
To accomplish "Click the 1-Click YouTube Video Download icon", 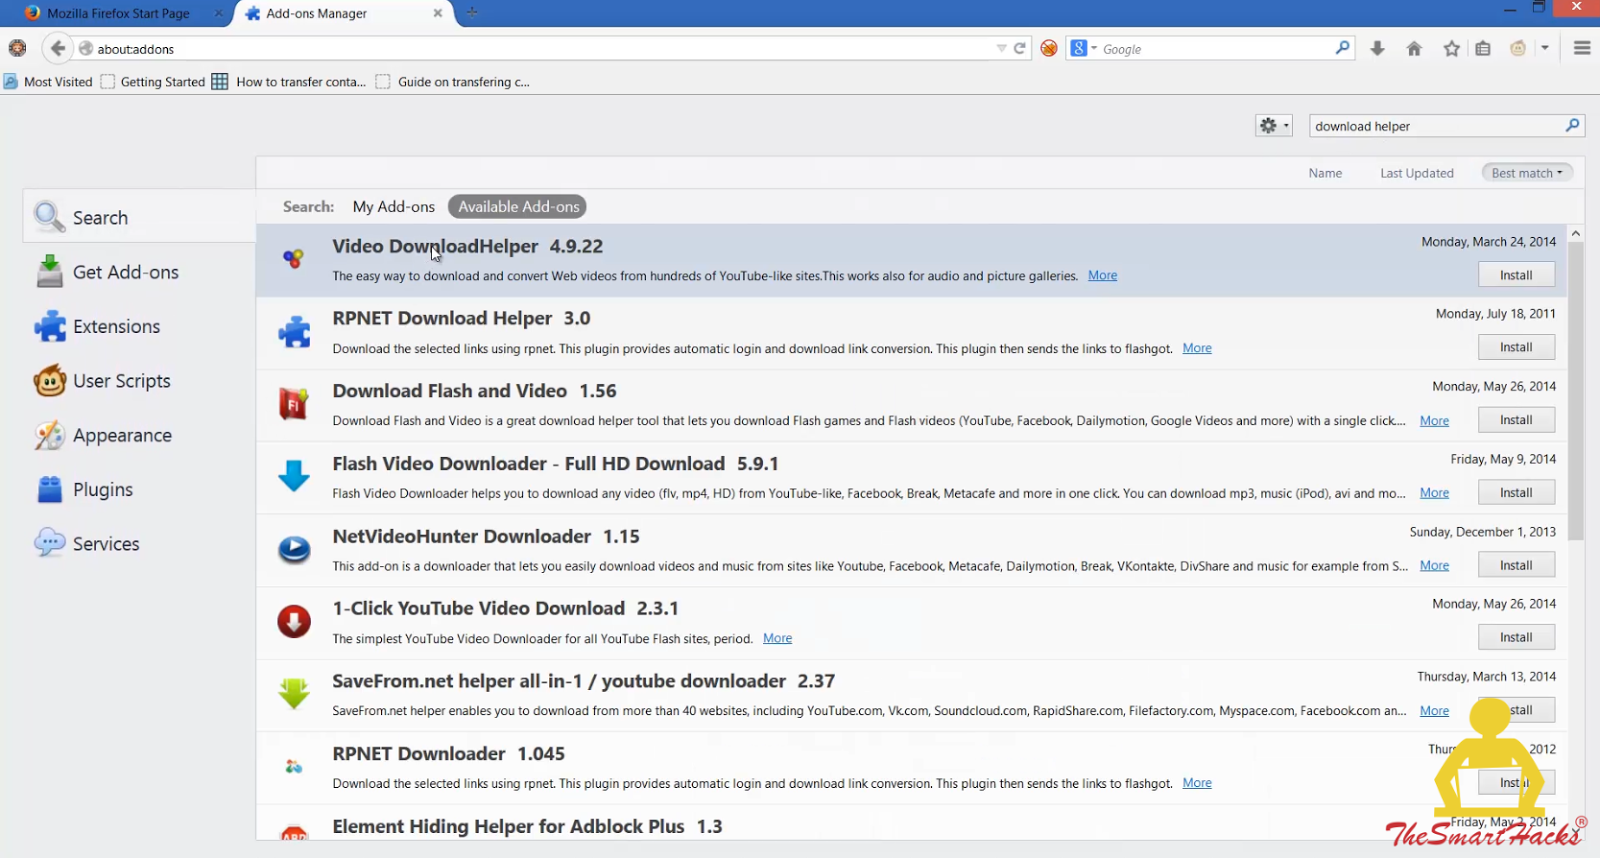I will point(294,621).
